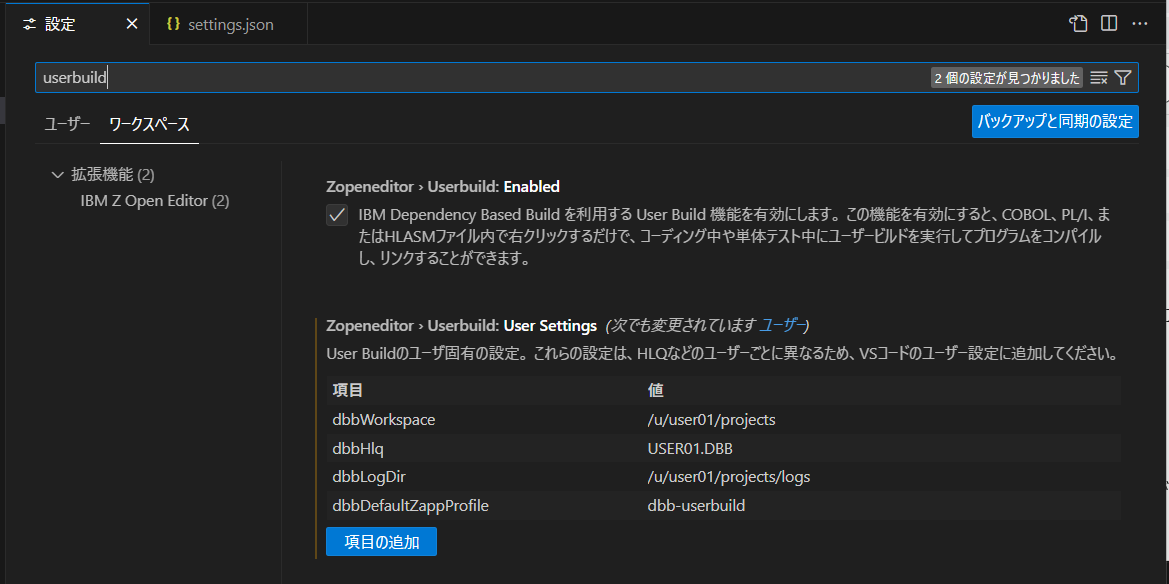Clear the settings search using the clear icon
The image size is (1169, 584).
point(1098,77)
